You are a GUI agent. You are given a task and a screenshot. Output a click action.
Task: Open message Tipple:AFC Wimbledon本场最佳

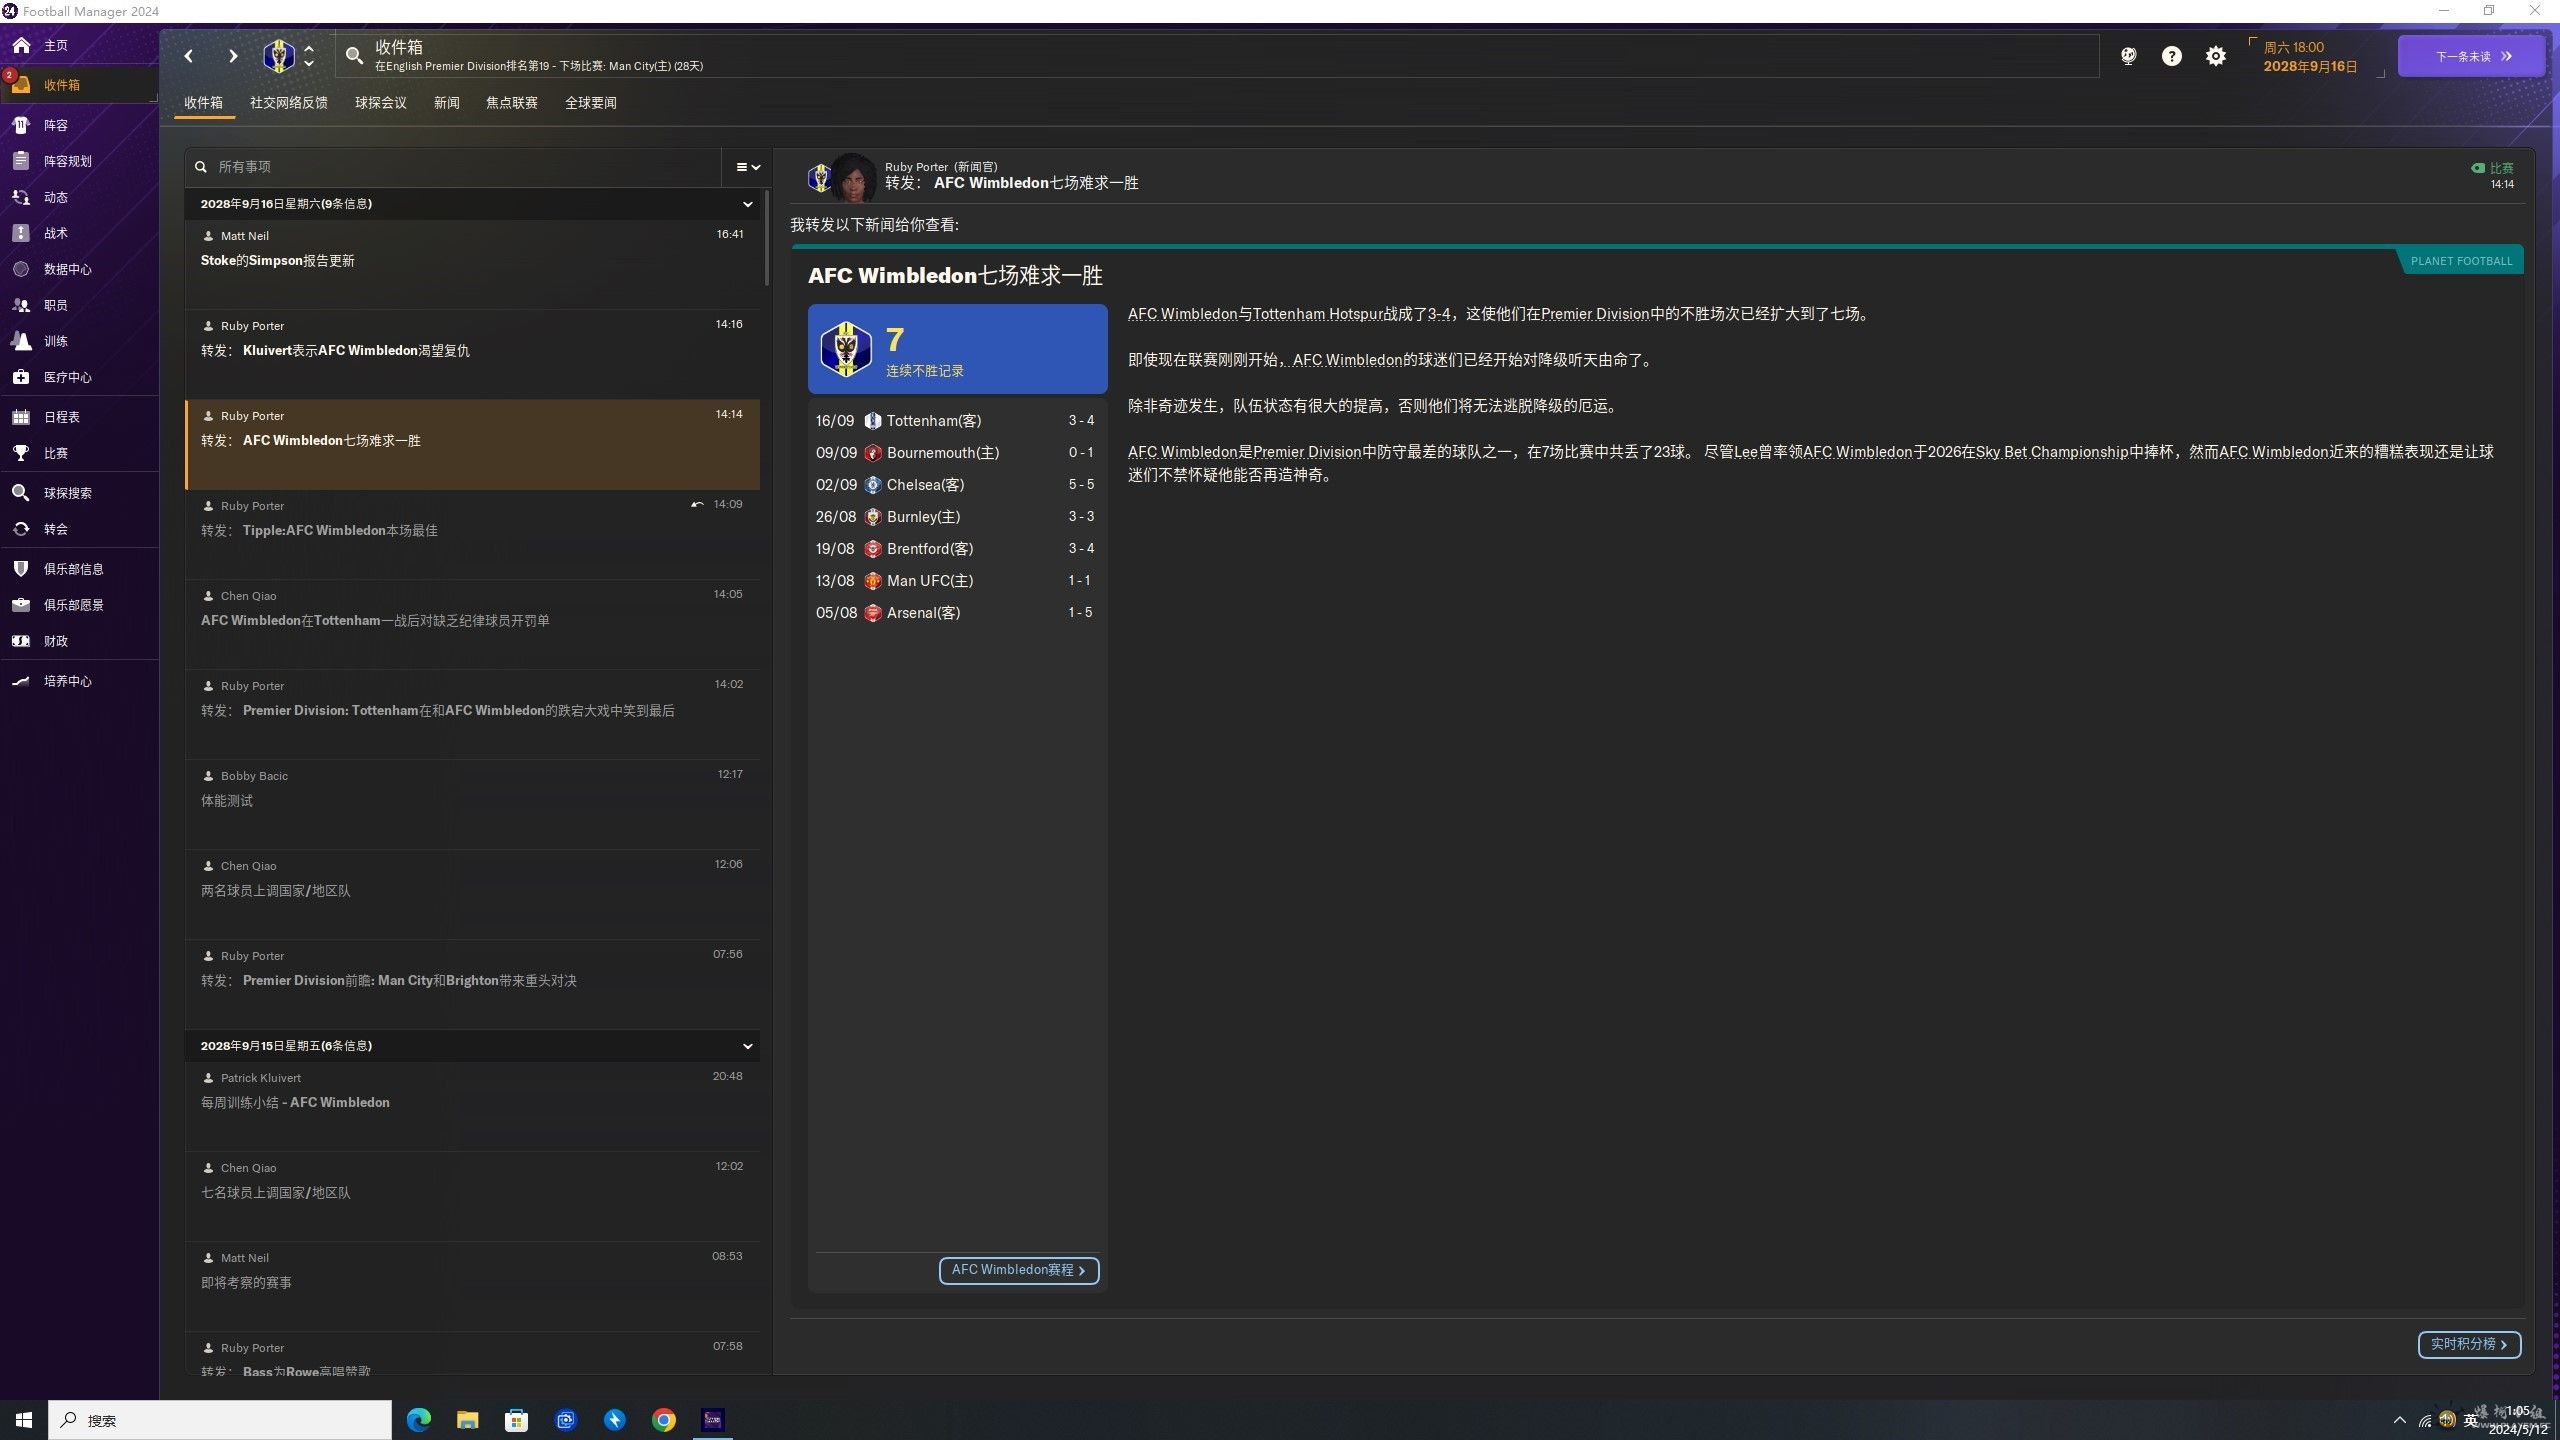pos(472,534)
